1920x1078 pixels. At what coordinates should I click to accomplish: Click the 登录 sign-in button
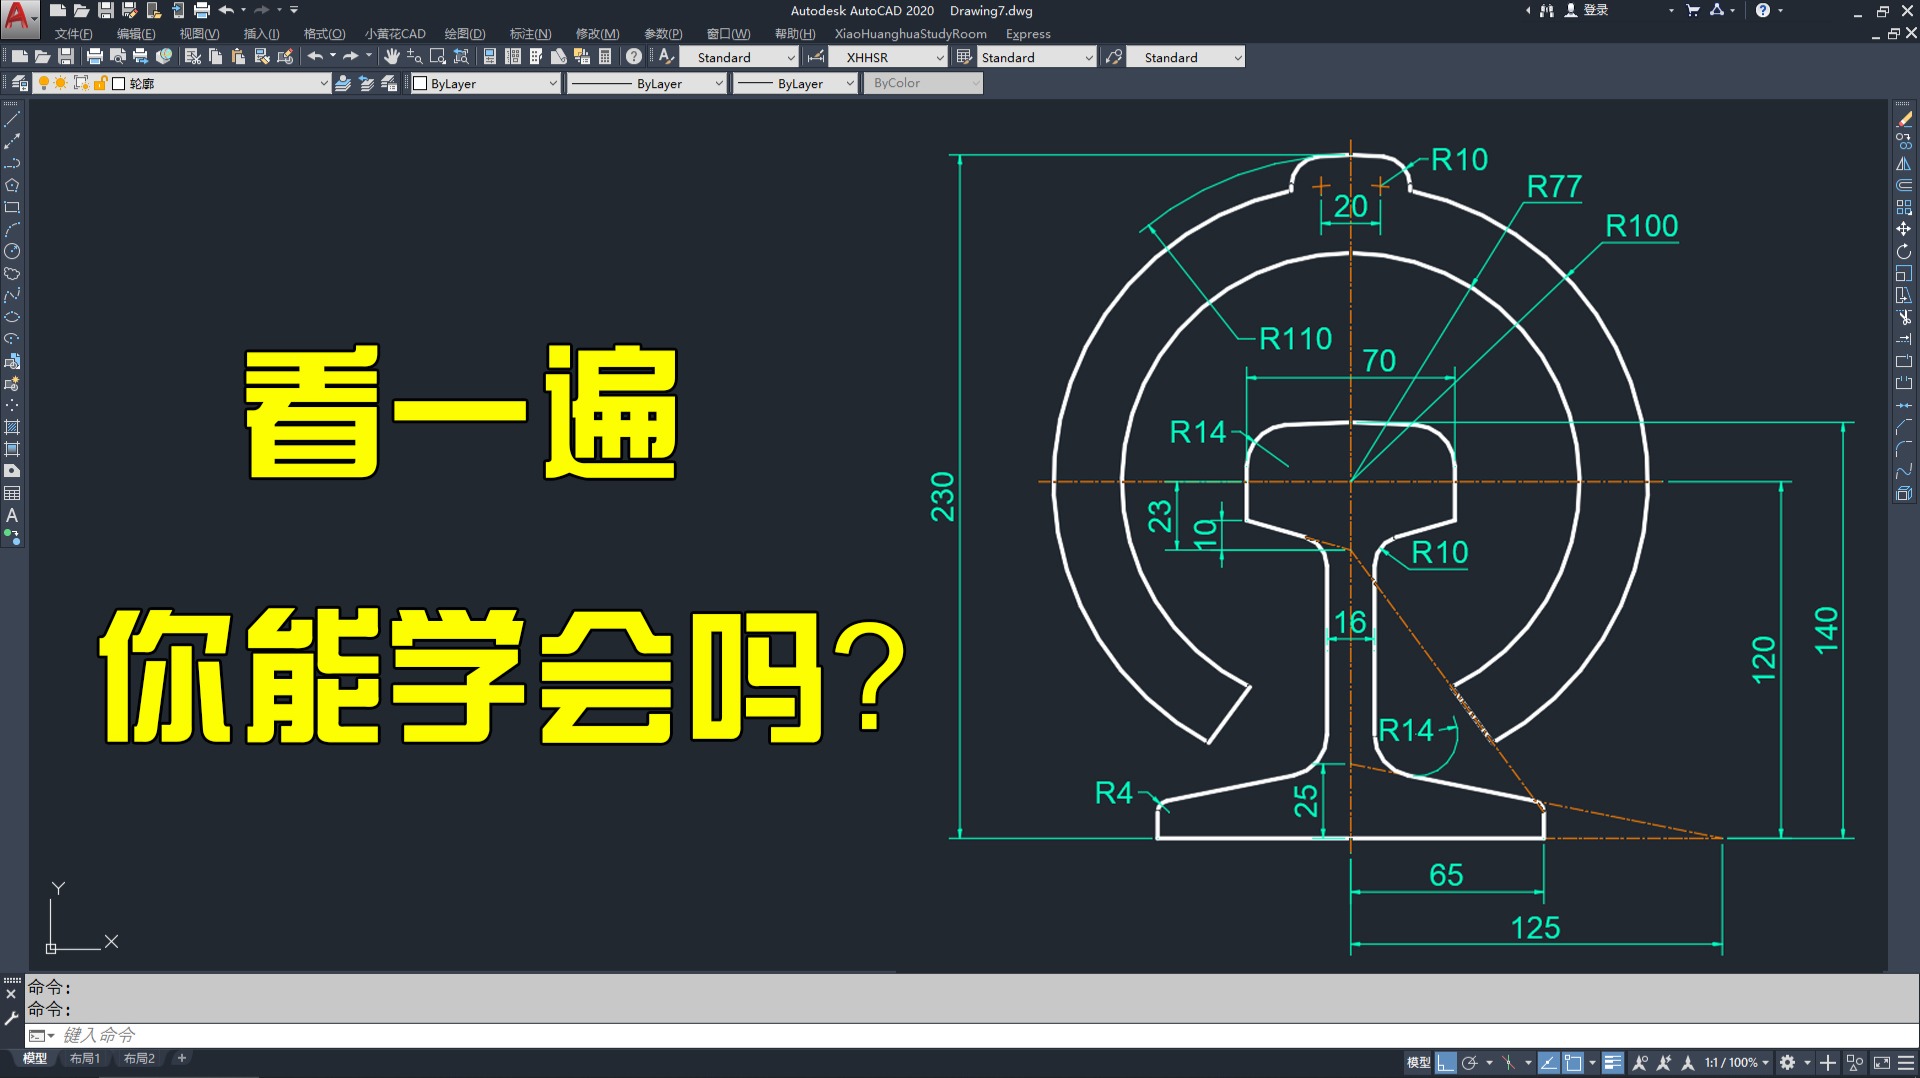tap(1596, 10)
